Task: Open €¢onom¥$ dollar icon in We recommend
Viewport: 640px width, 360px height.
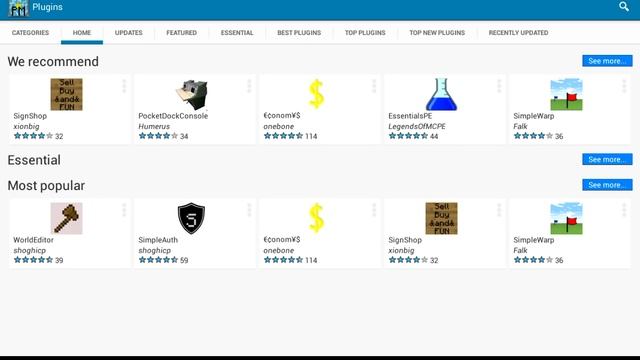Action: pyautogui.click(x=317, y=94)
